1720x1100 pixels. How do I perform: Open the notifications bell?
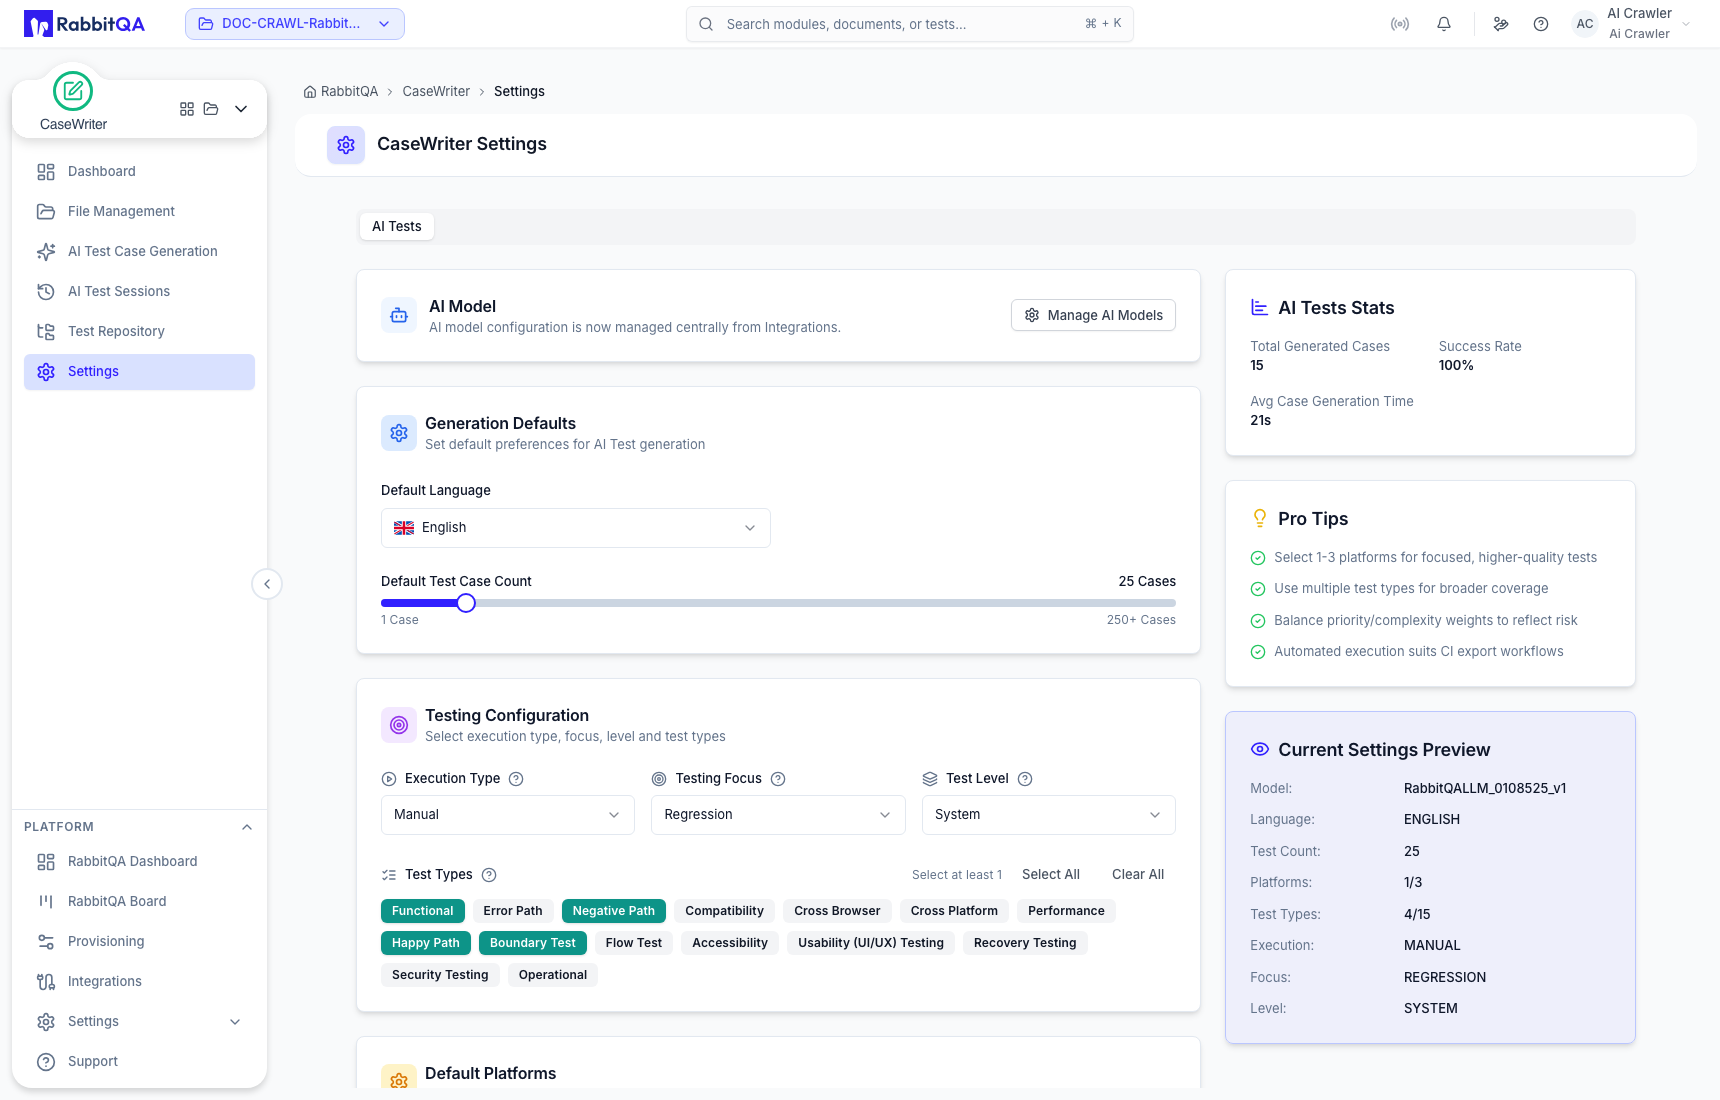point(1444,24)
